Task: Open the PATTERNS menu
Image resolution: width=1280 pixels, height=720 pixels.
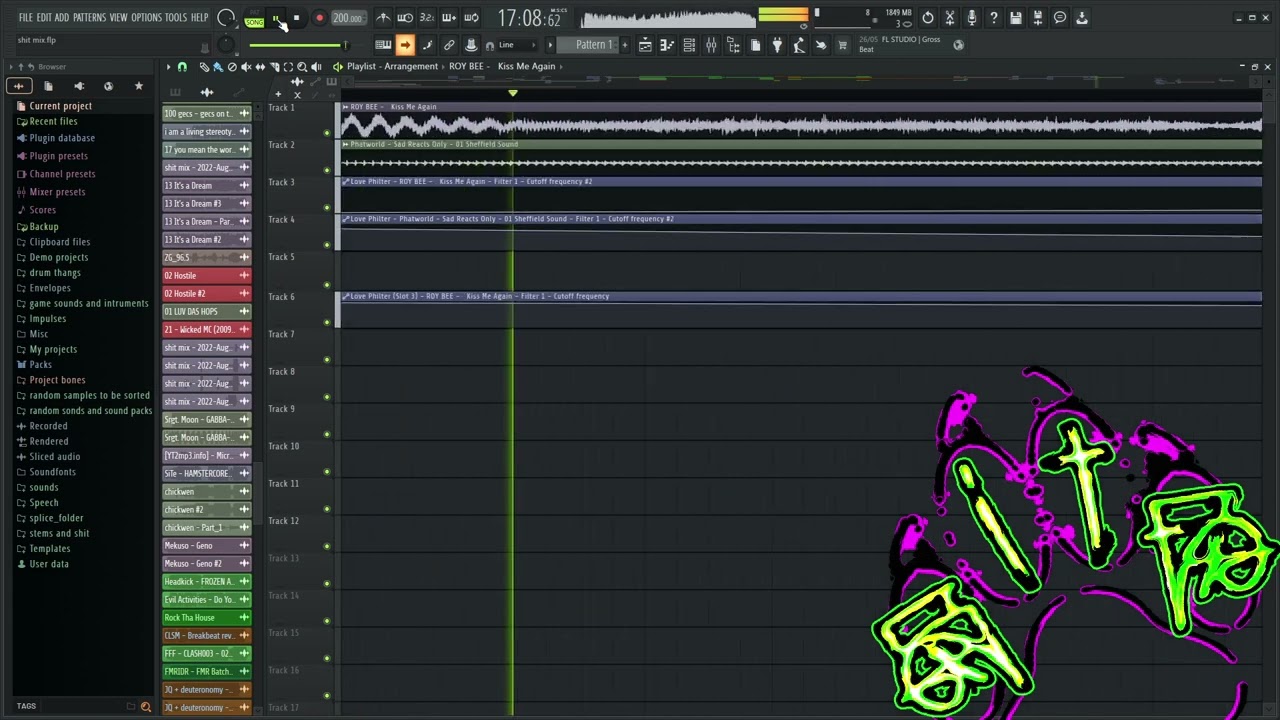Action: click(x=89, y=18)
